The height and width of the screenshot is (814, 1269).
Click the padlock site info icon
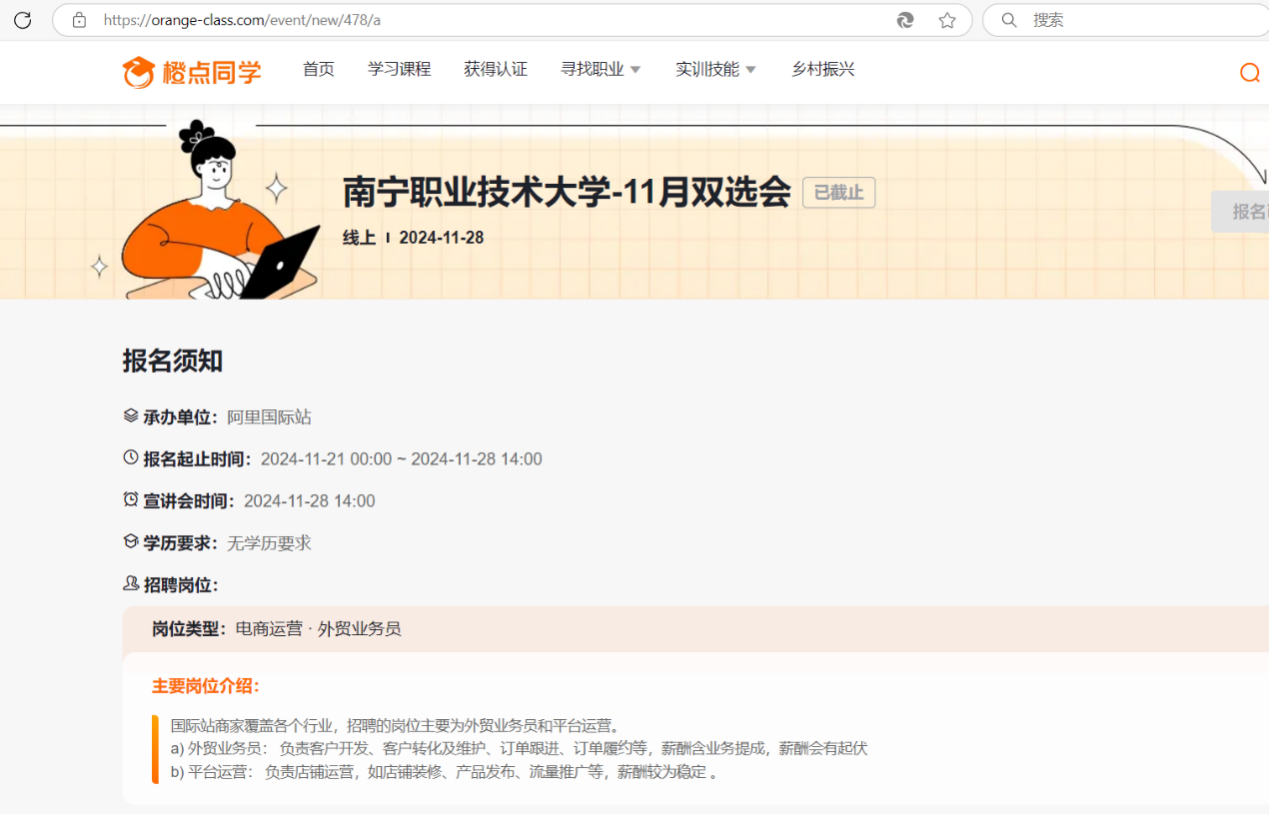click(79, 20)
